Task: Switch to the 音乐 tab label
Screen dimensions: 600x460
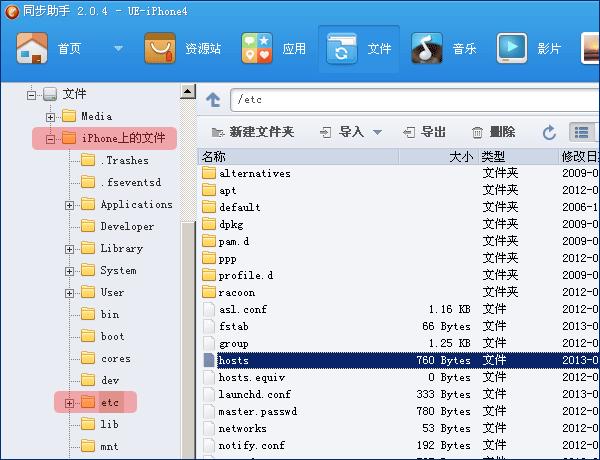Action: coord(464,49)
